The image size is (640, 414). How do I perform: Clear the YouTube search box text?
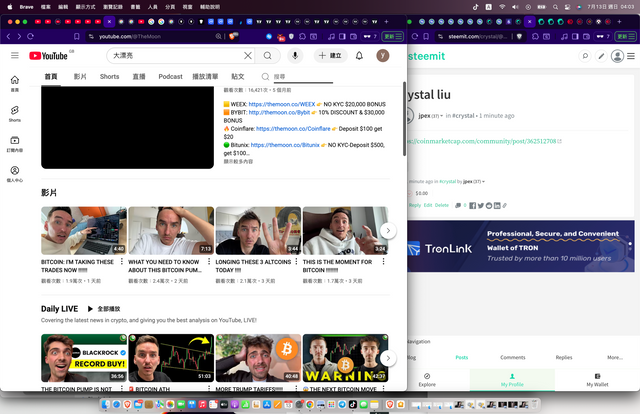248,56
